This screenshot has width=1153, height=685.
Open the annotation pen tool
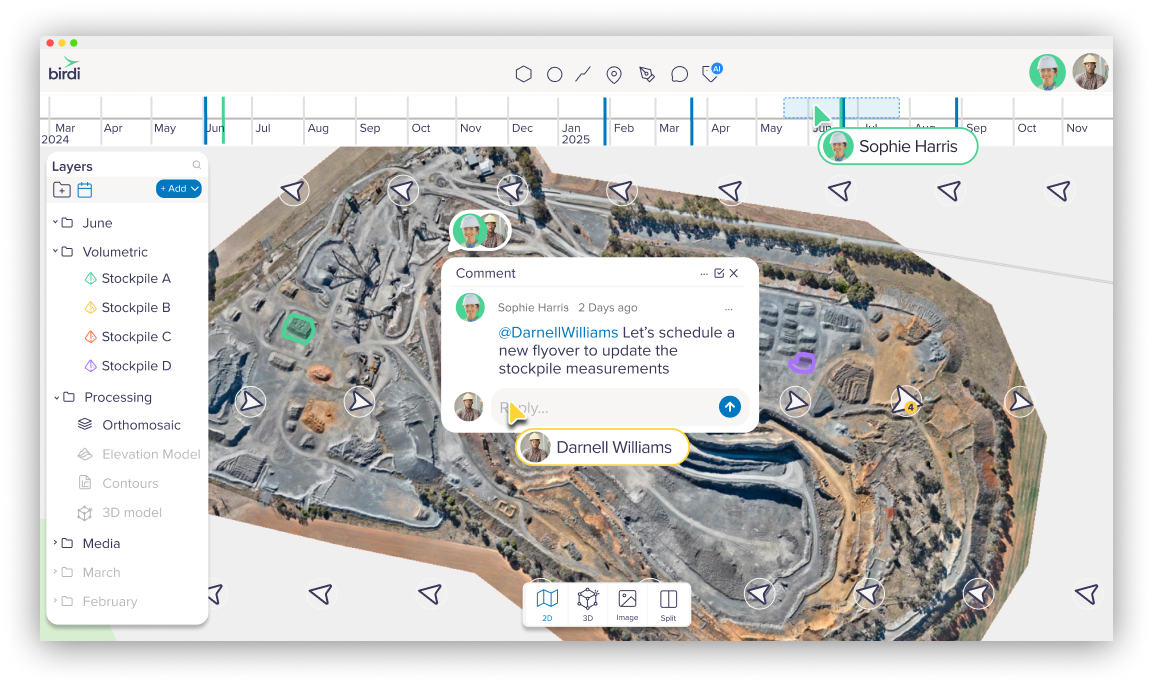point(646,73)
